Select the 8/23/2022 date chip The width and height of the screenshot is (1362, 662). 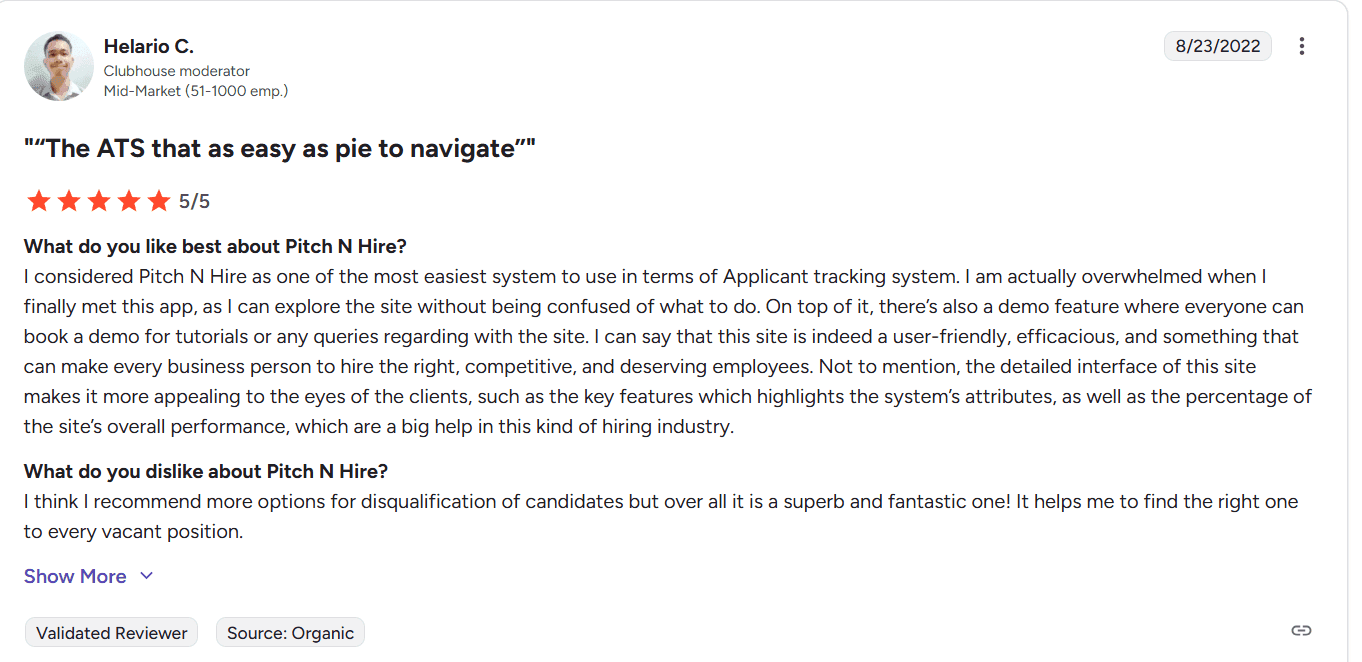tap(1217, 46)
